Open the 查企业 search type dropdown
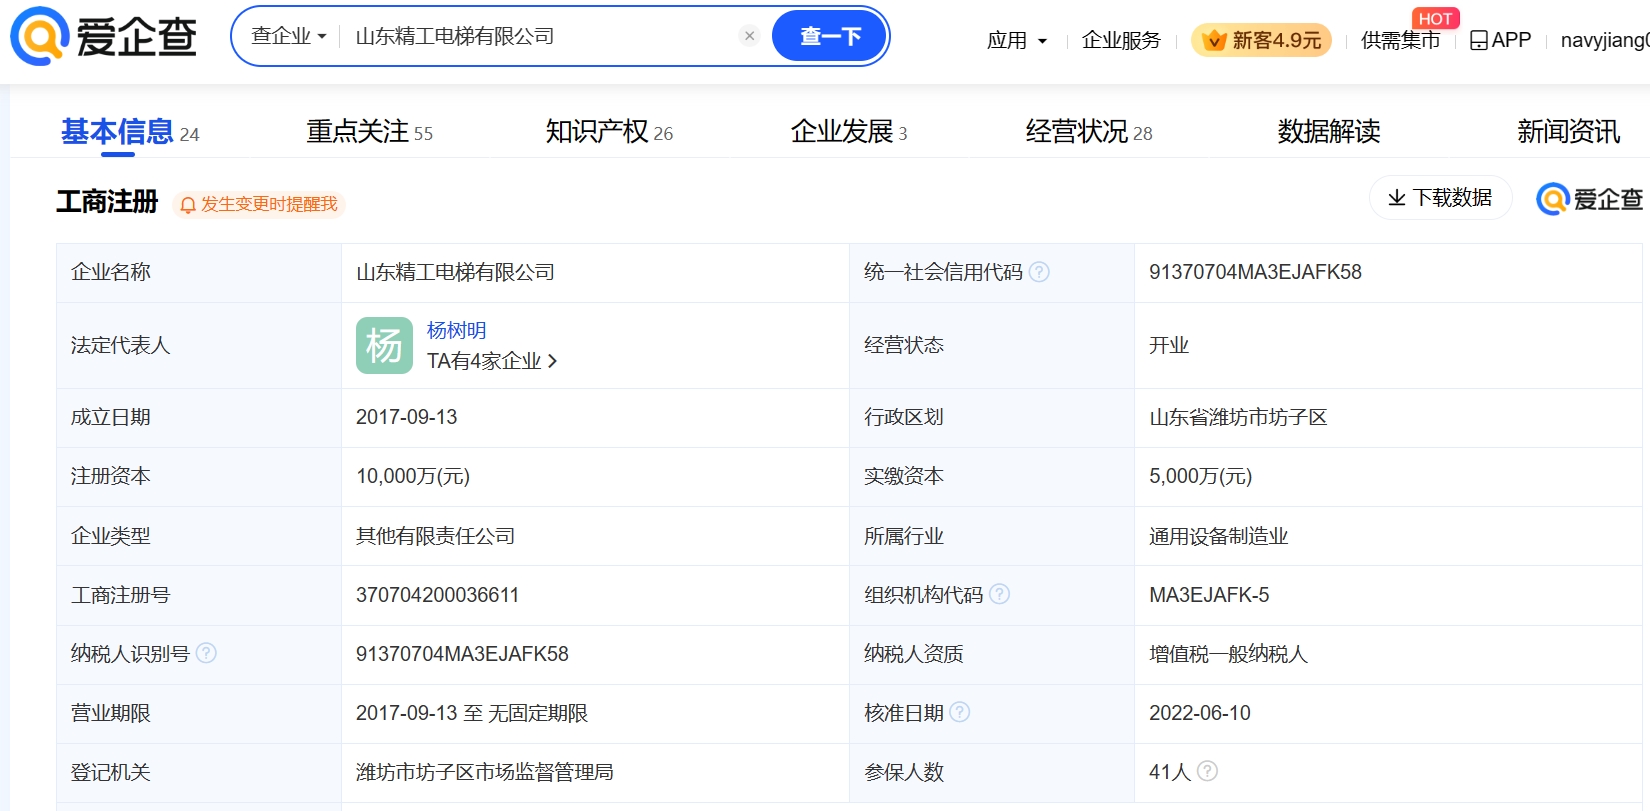The image size is (1650, 811). 288,36
